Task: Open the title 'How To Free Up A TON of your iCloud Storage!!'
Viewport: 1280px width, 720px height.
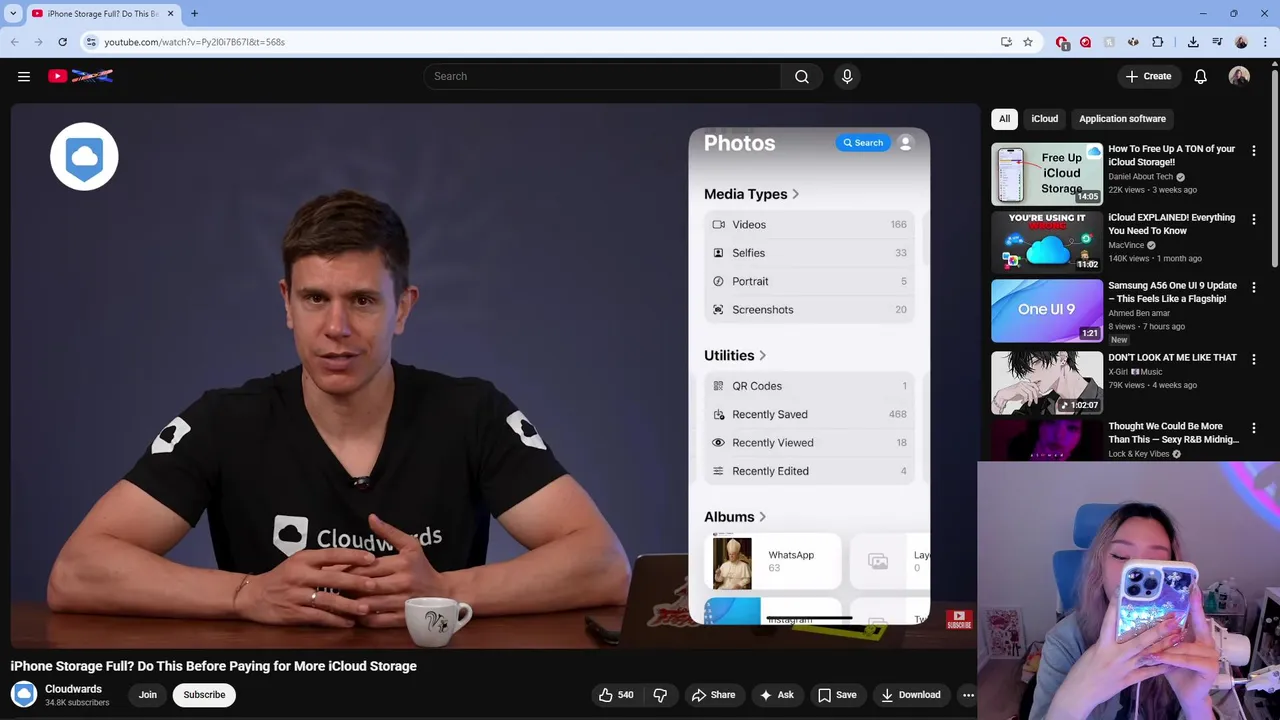Action: point(1171,155)
